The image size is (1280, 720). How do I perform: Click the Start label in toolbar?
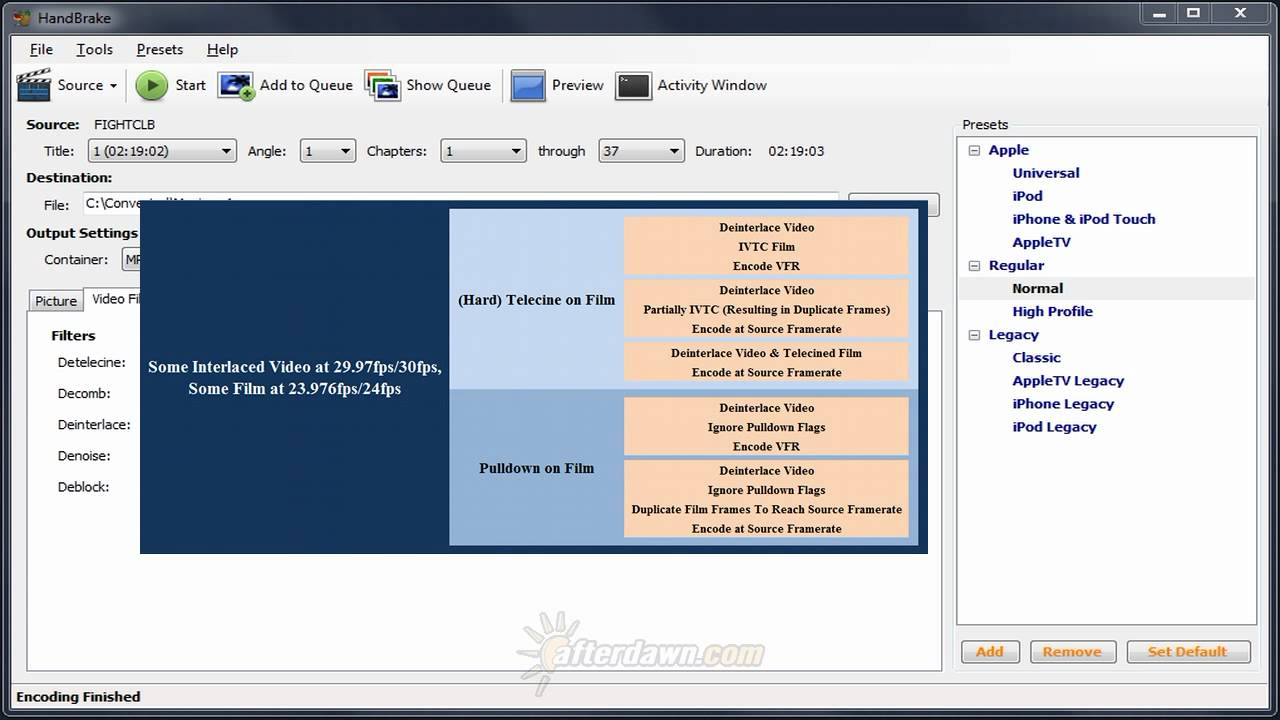tap(190, 85)
